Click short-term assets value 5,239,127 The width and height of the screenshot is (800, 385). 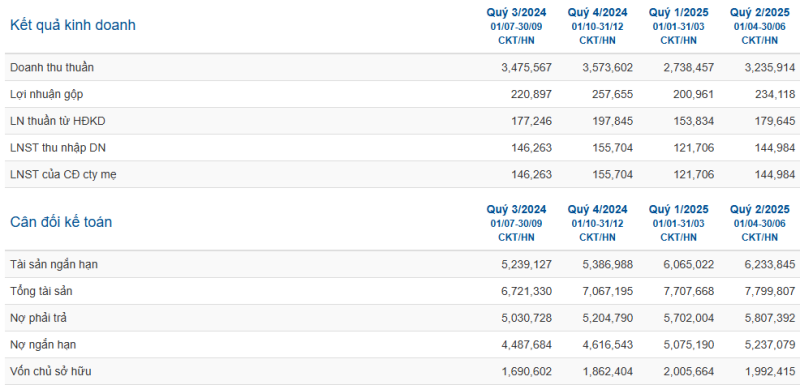[526, 265]
